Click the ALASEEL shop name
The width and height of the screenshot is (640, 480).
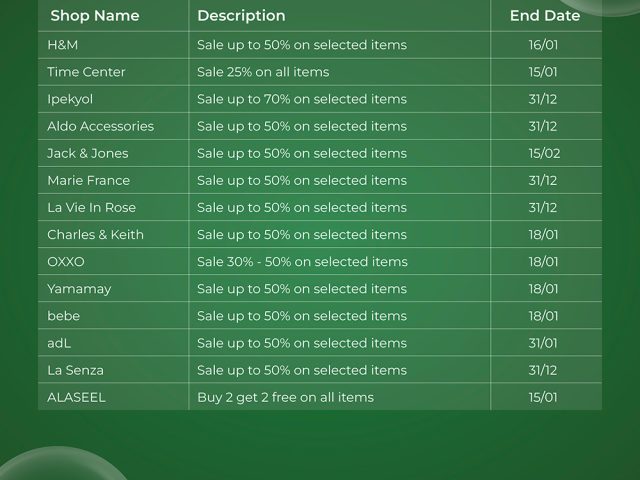[76, 396]
